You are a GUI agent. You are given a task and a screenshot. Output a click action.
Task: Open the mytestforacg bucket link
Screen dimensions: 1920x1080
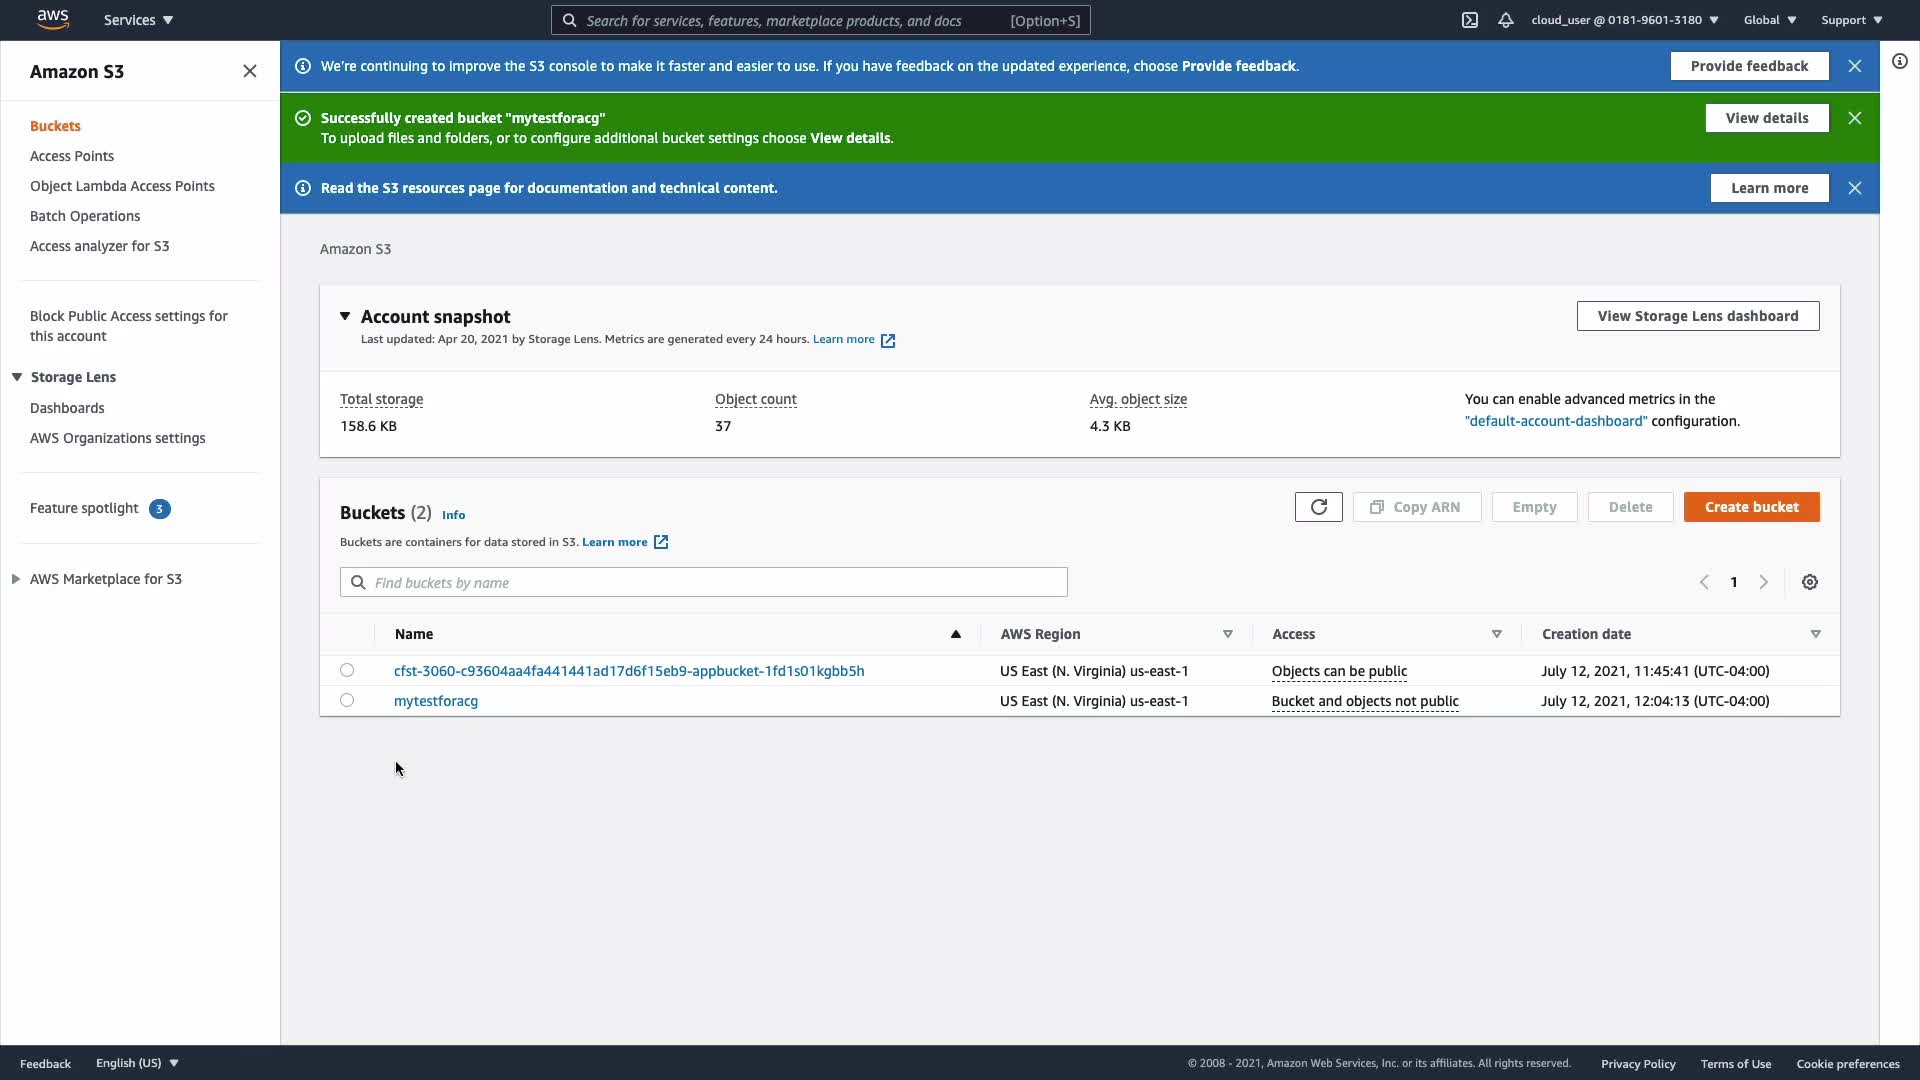[436, 701]
